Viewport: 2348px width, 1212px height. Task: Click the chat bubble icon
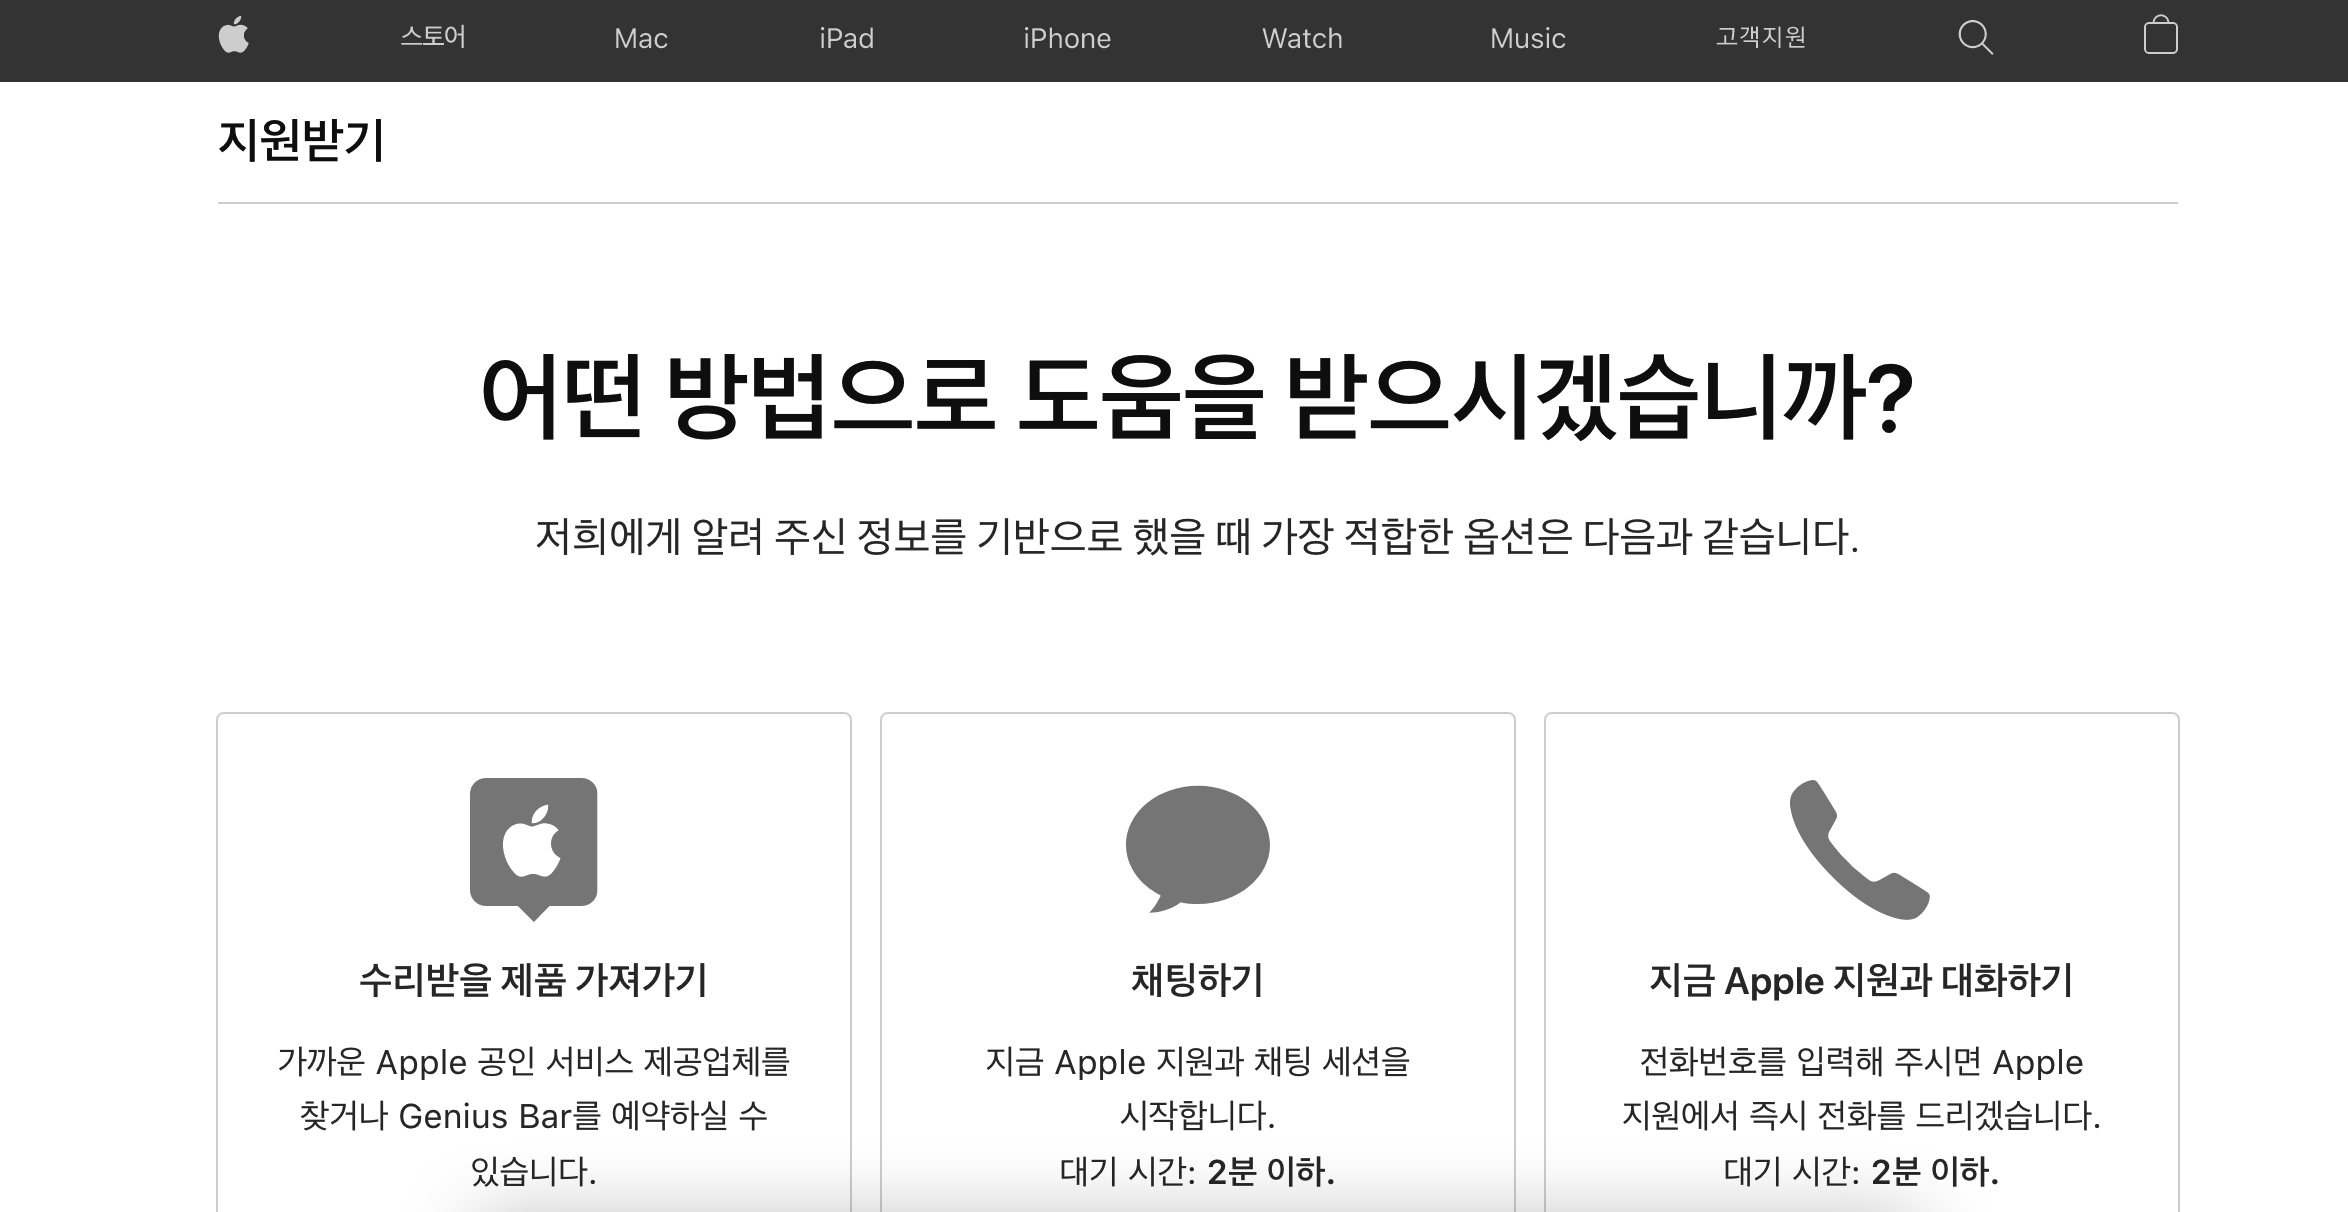(1197, 848)
